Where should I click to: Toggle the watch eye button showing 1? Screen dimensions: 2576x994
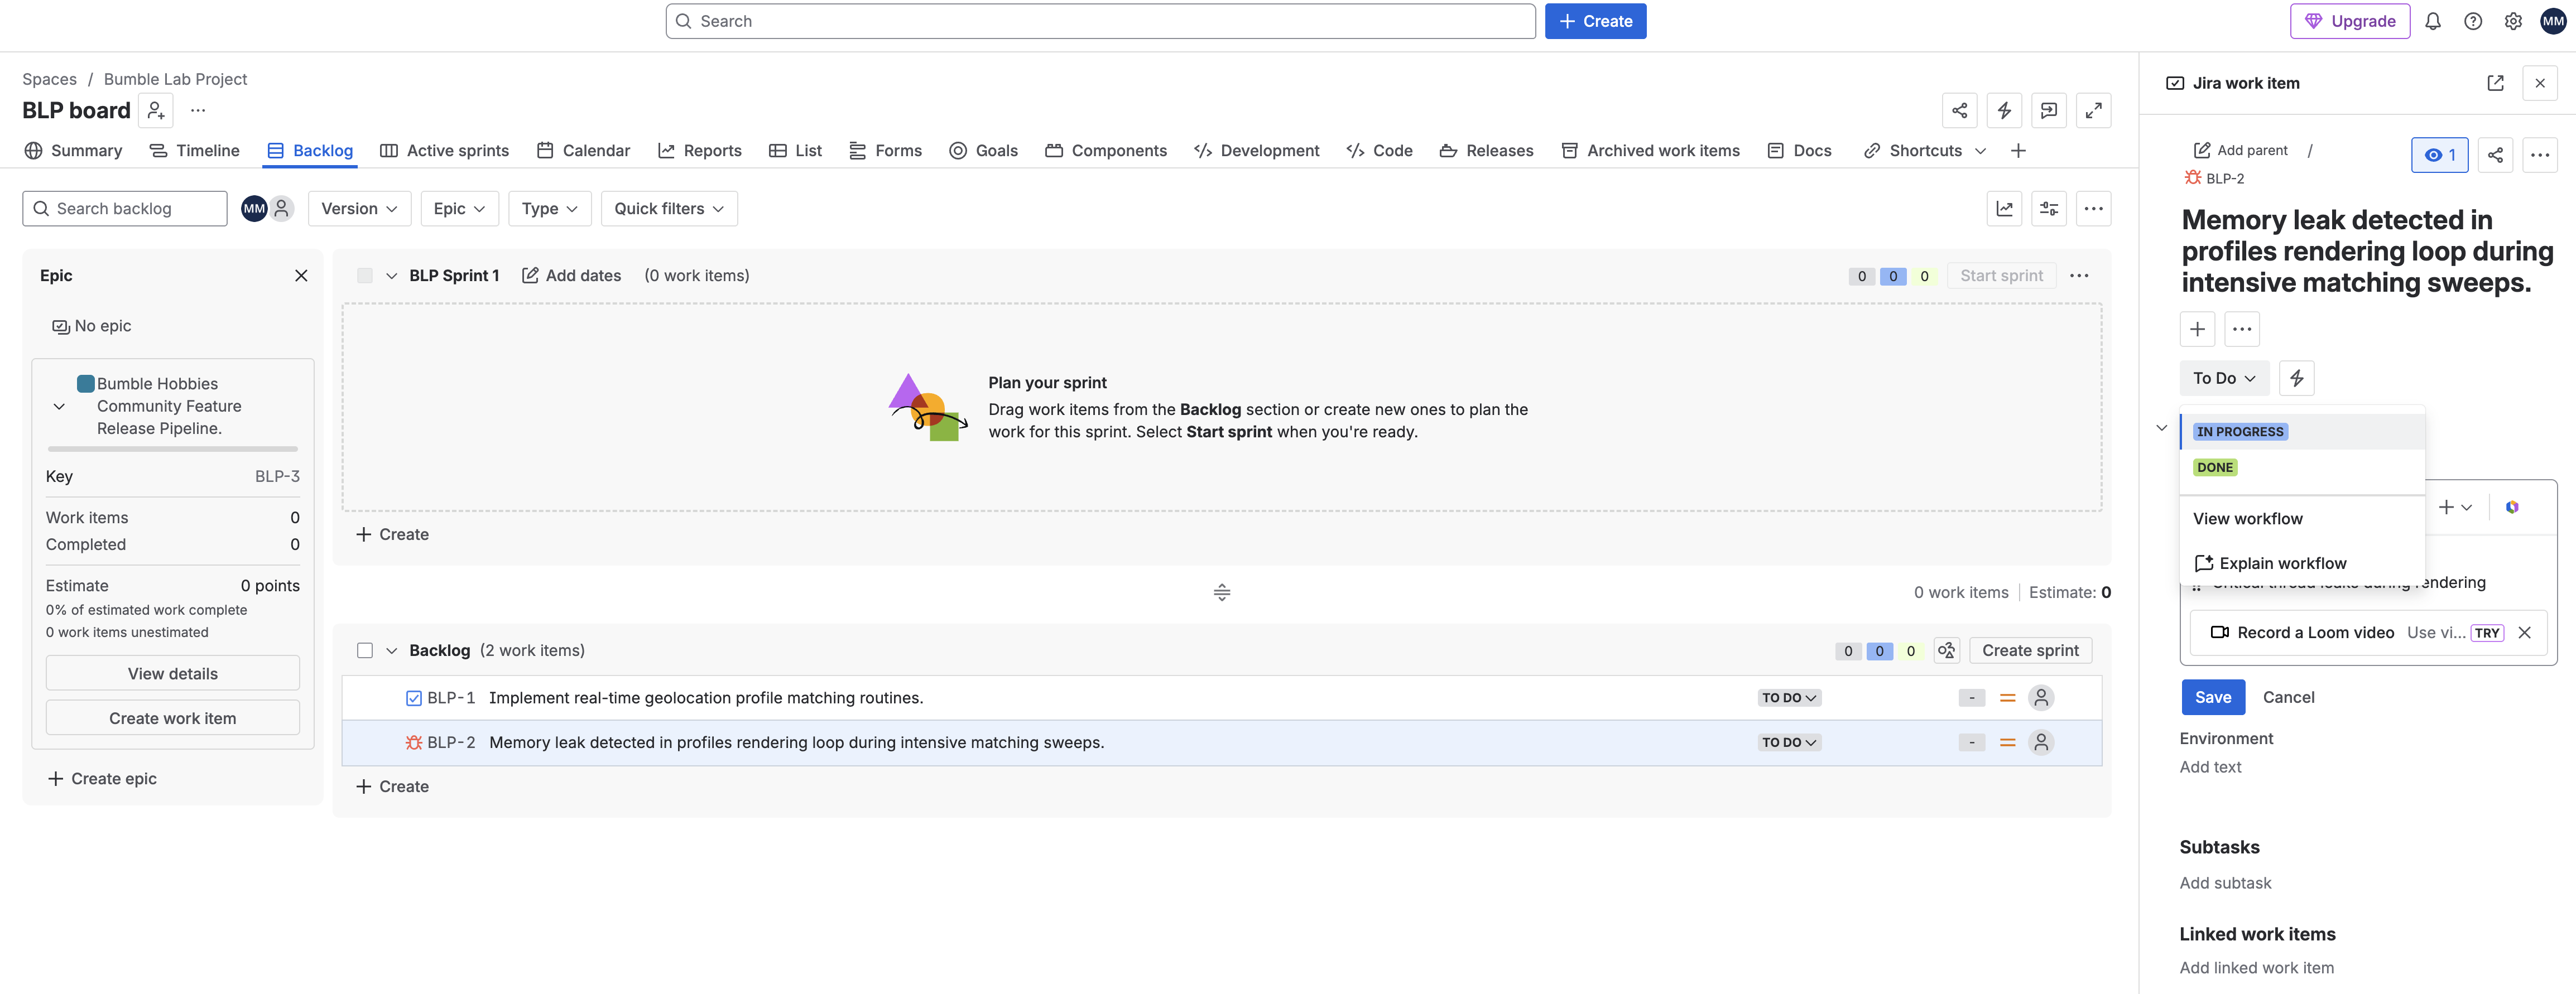click(x=2440, y=155)
